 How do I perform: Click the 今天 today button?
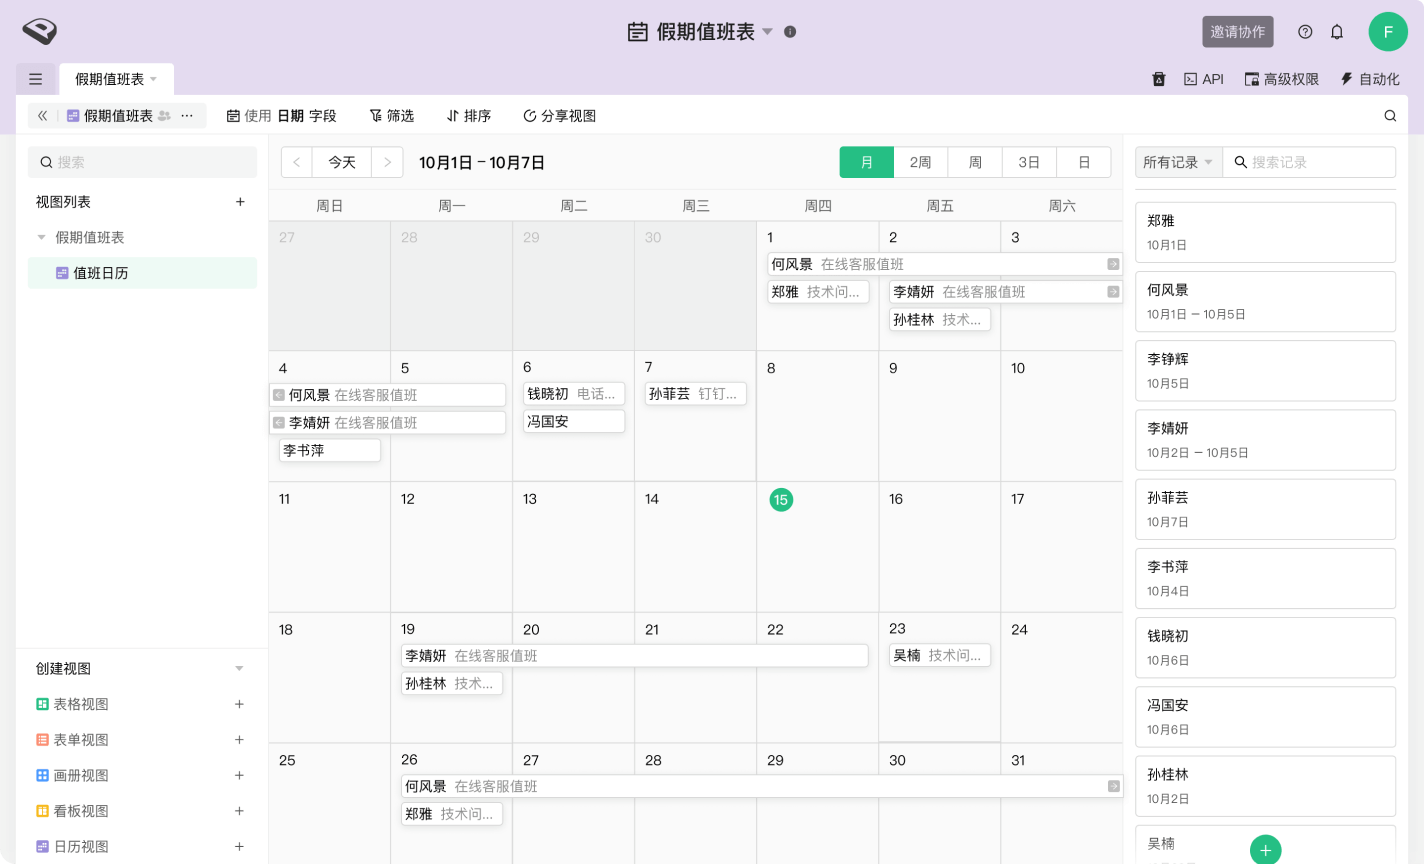pyautogui.click(x=342, y=162)
